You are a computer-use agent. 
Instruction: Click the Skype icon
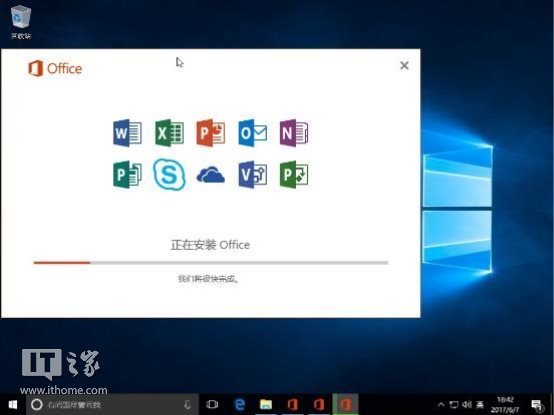(169, 174)
